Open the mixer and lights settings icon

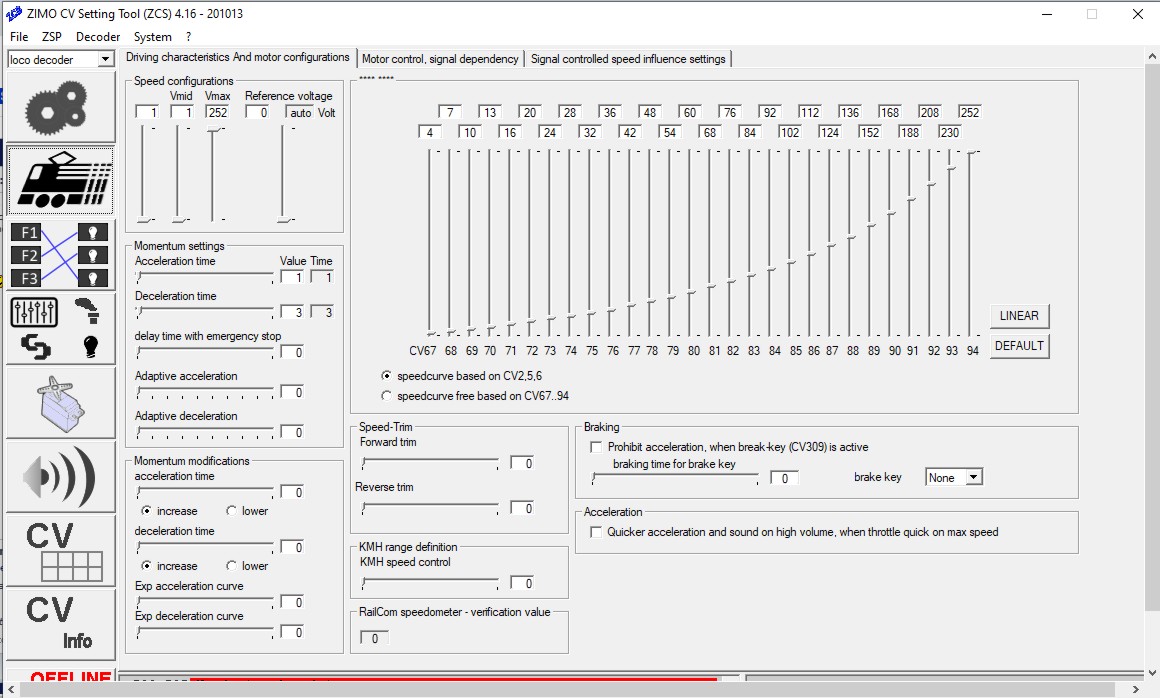click(x=60, y=328)
